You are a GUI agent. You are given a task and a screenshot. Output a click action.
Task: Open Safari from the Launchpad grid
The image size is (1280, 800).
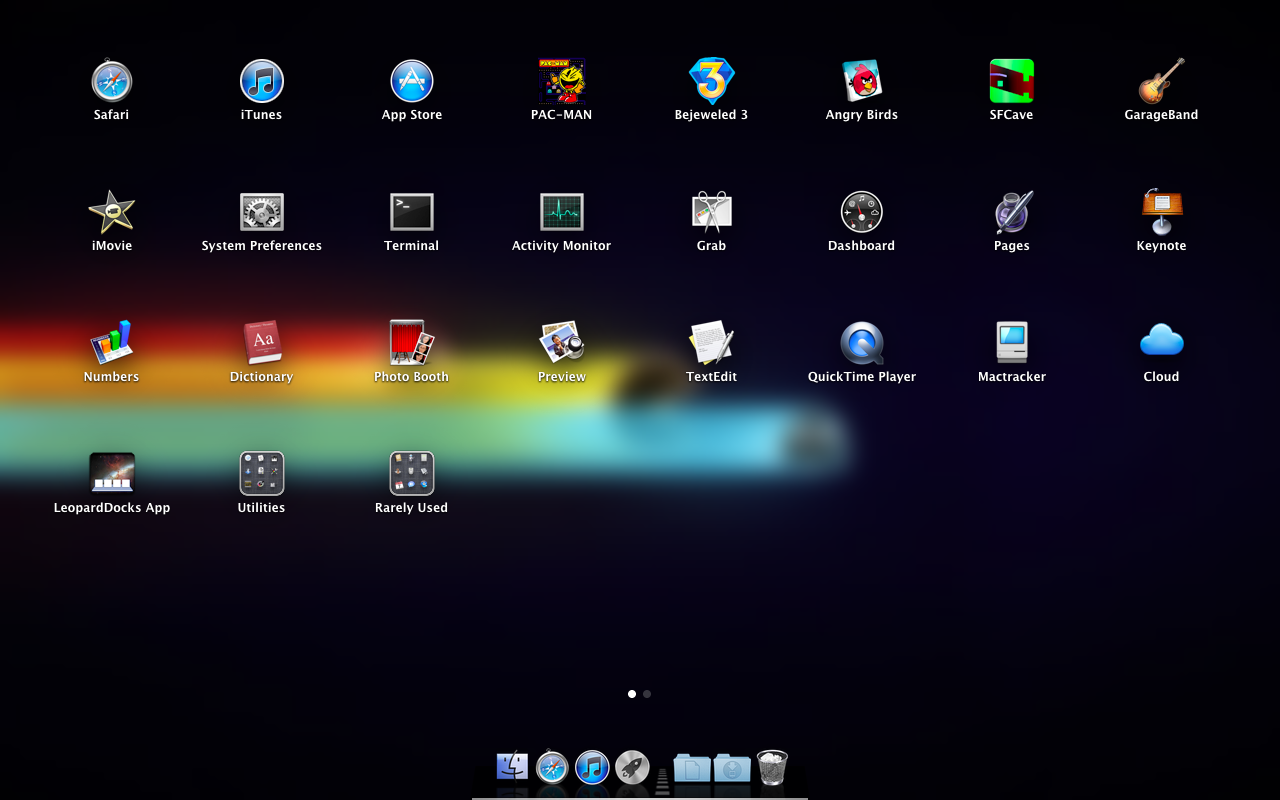112,82
